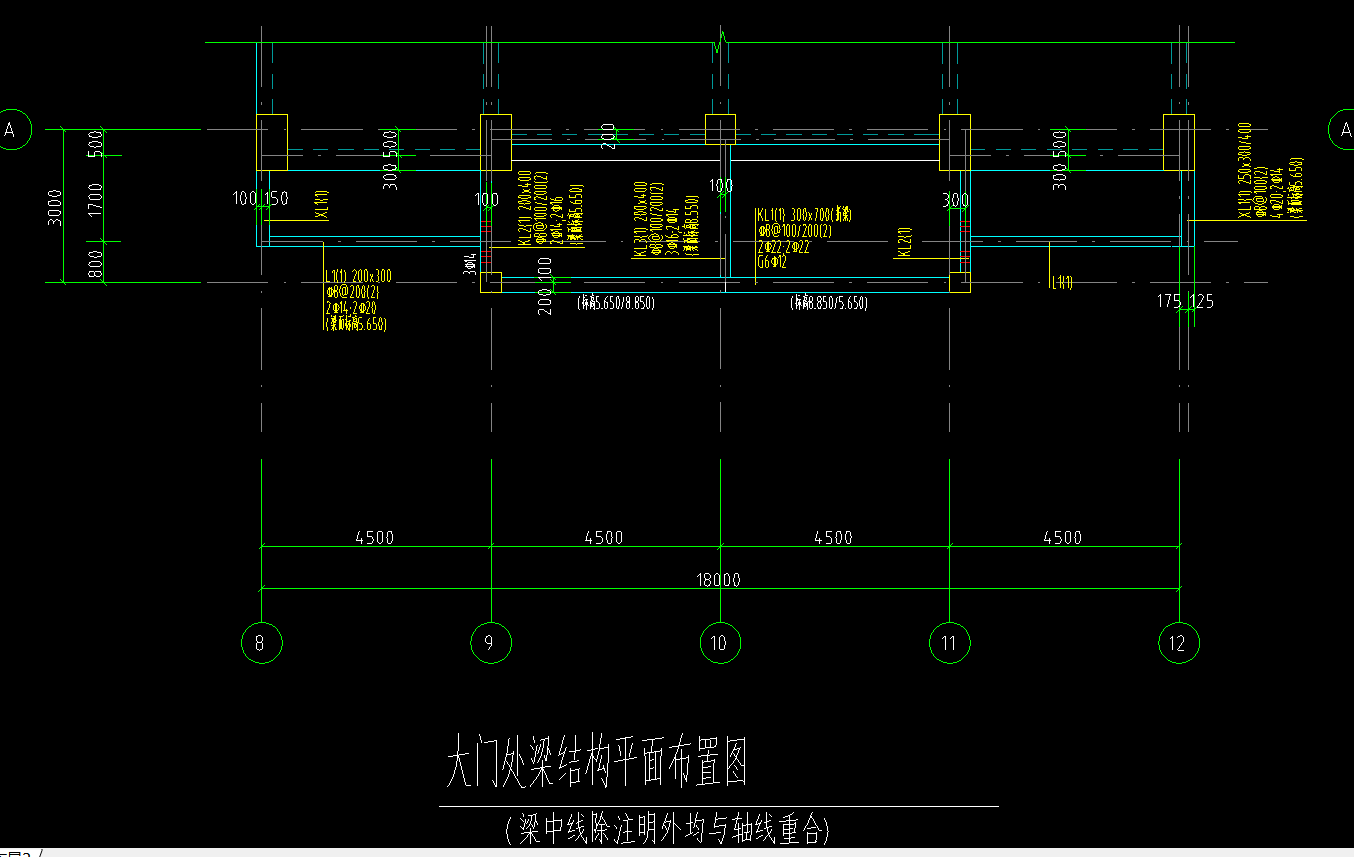Select the XL1(1) 250x300/400 annotation

[1245, 171]
